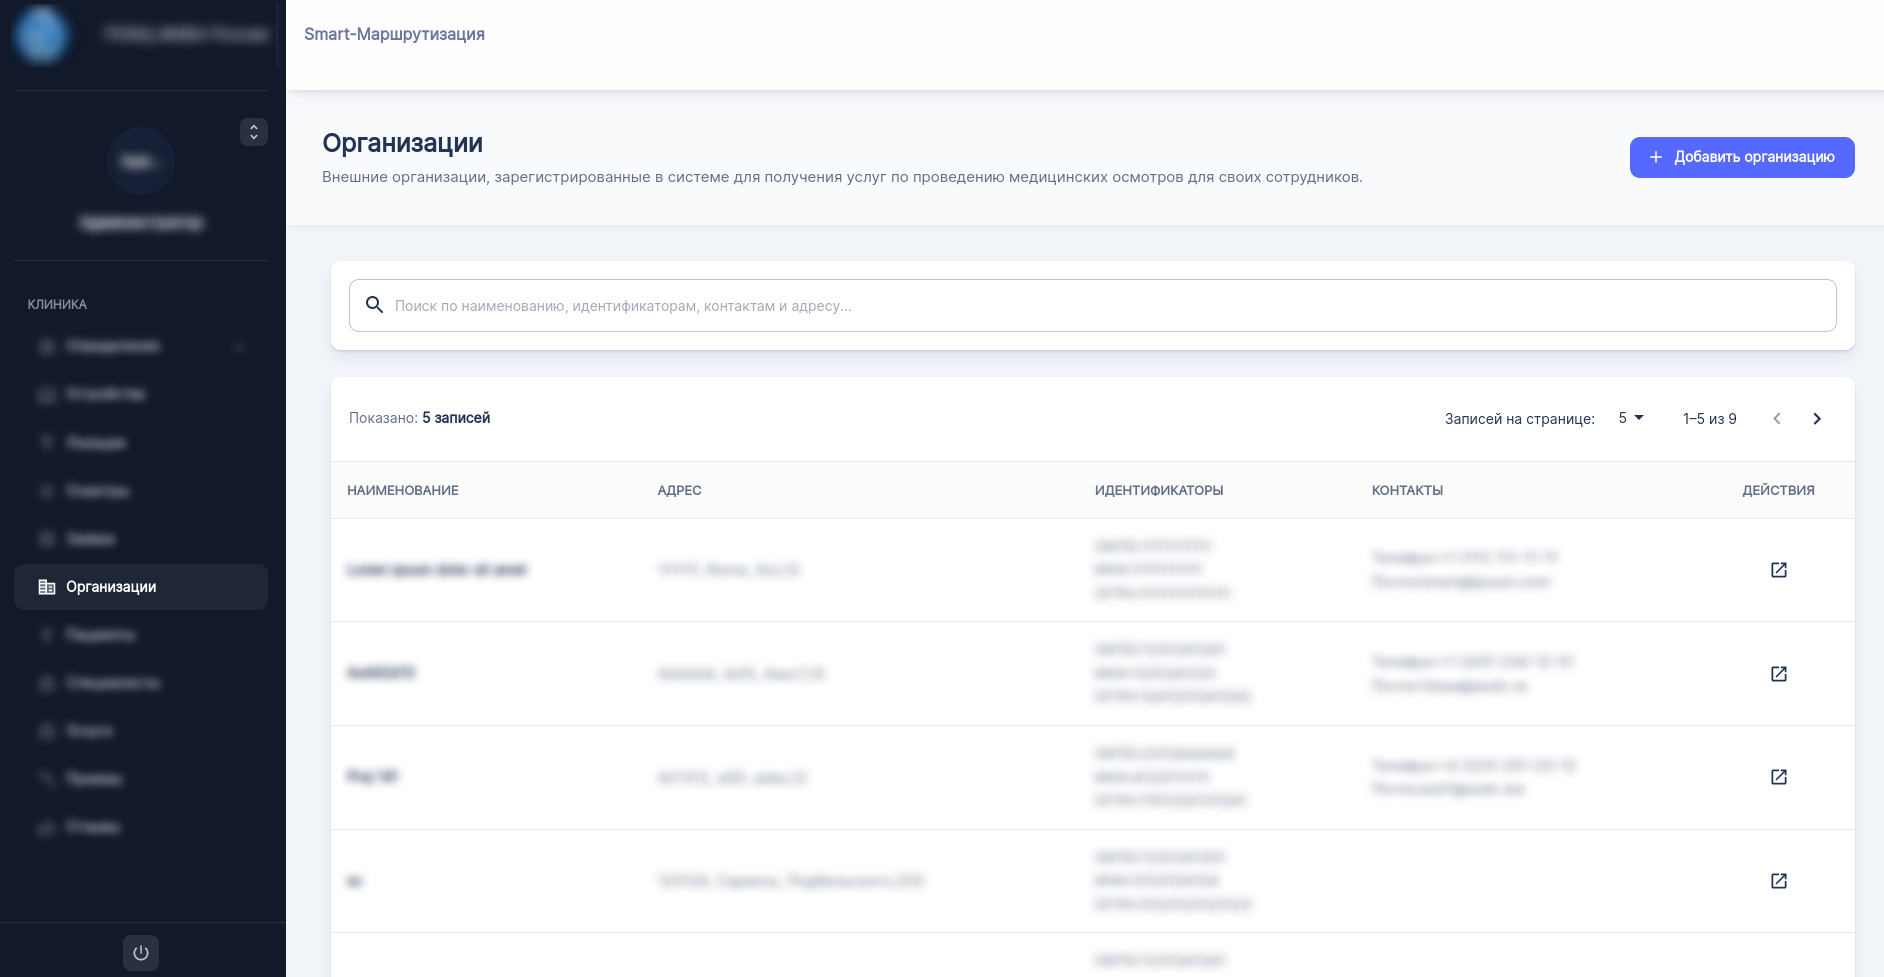This screenshot has width=1884, height=977.
Task: Click the Адрес column header
Action: pos(679,490)
